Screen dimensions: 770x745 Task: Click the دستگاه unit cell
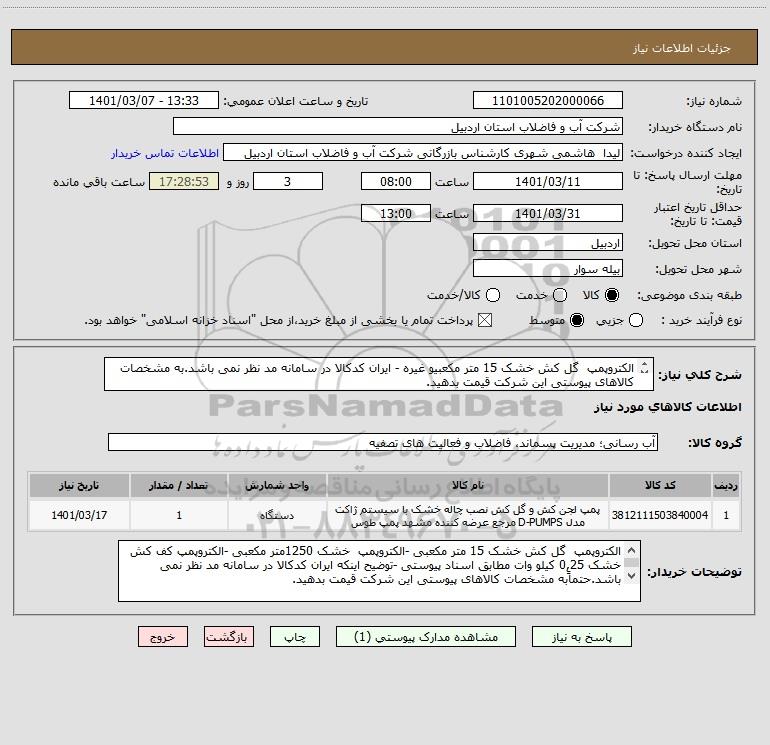point(277,515)
